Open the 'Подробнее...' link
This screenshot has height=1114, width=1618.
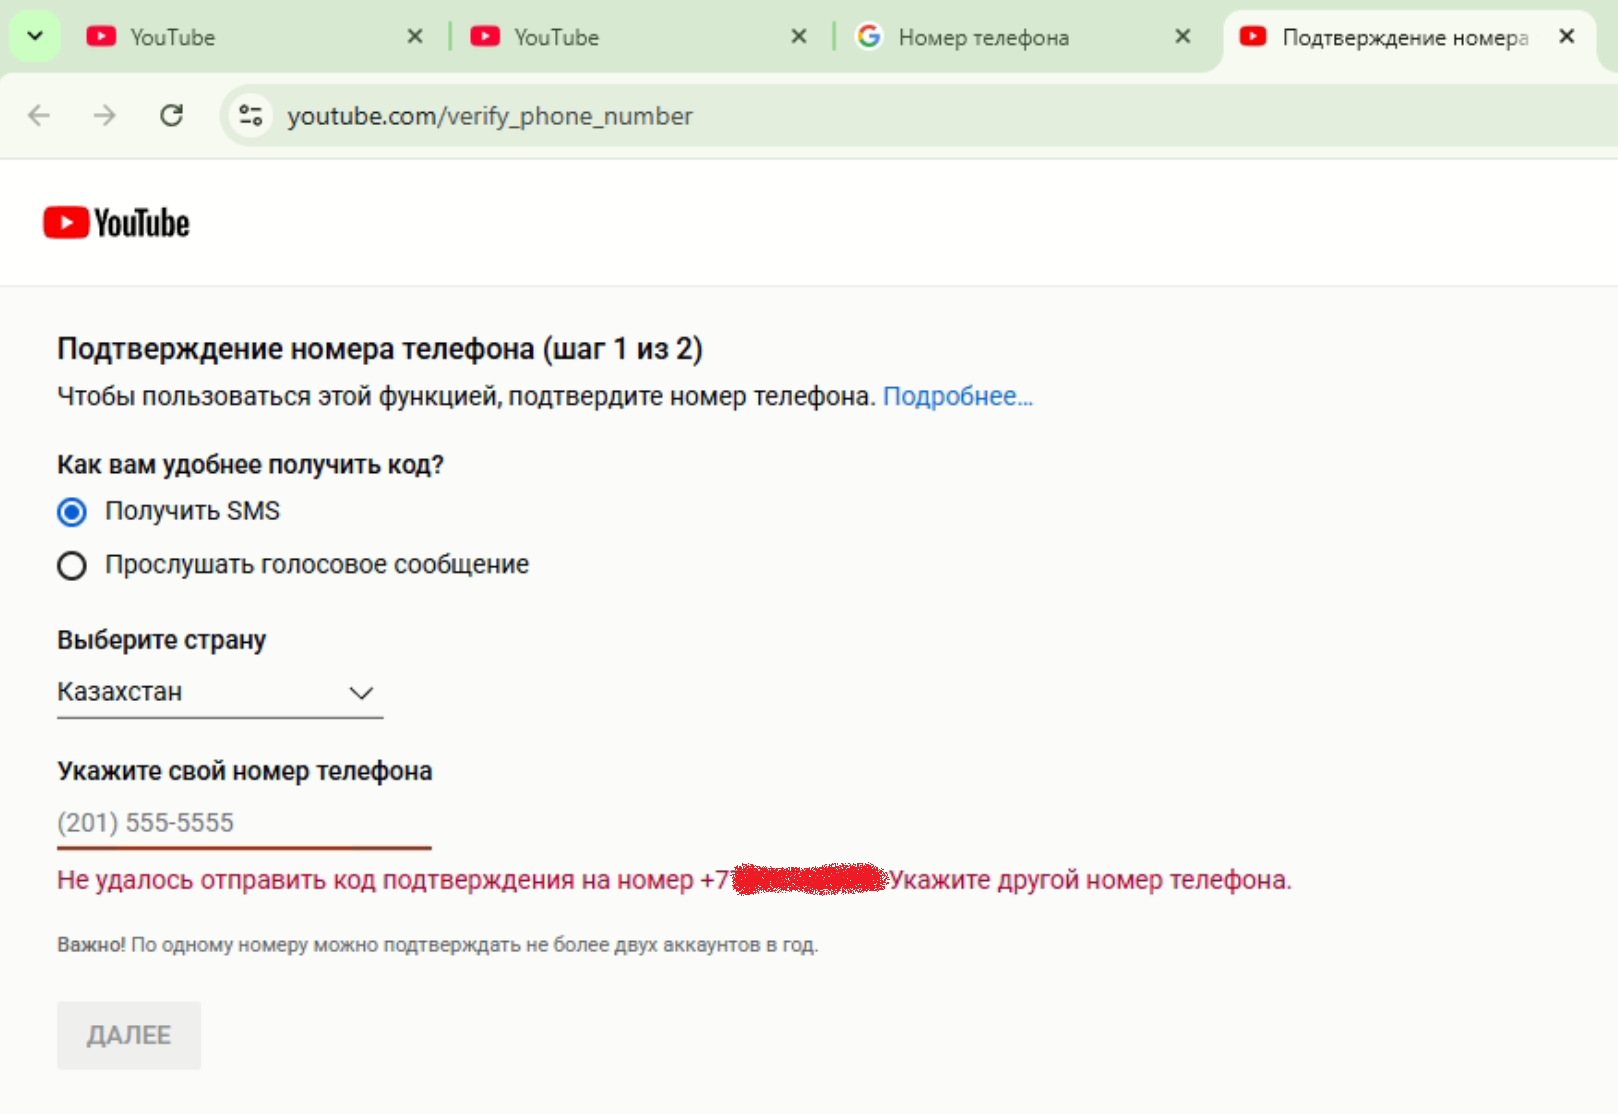(x=958, y=396)
